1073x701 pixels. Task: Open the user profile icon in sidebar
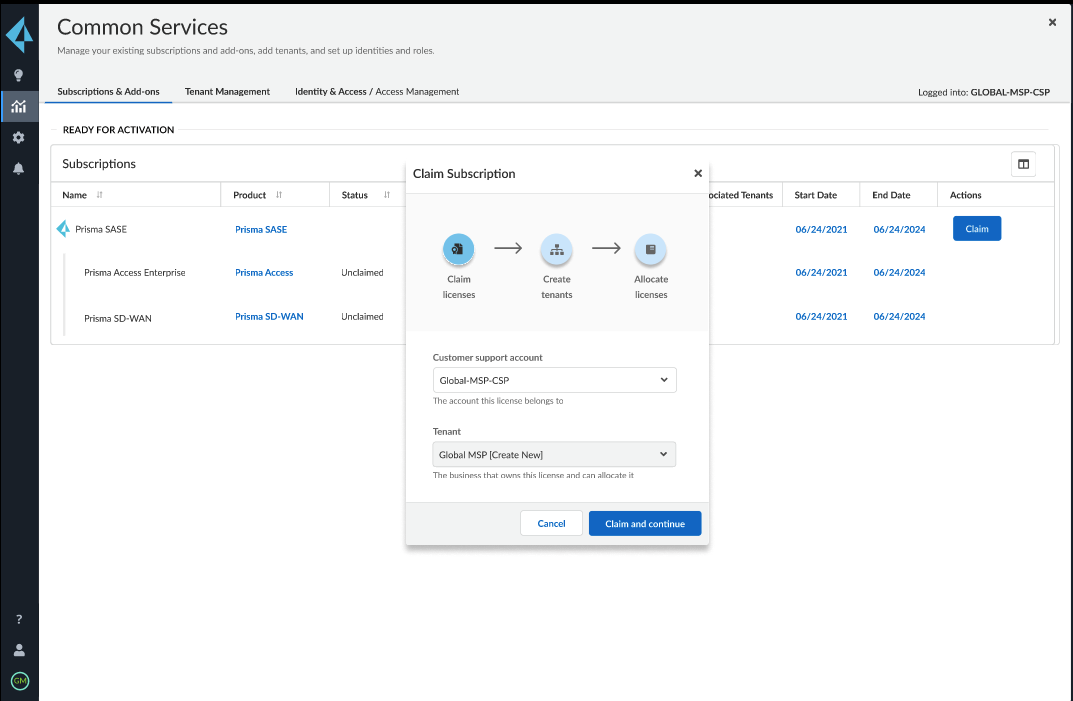pos(19,650)
